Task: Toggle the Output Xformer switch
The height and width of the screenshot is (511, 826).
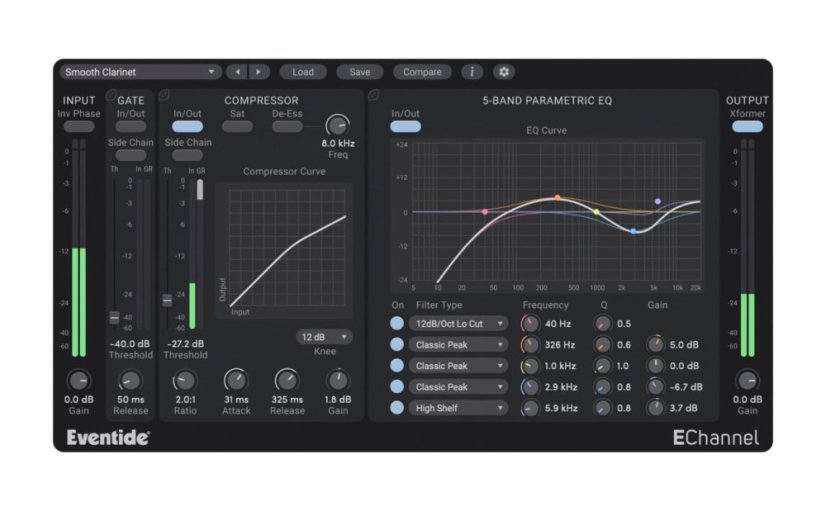Action: (x=747, y=126)
